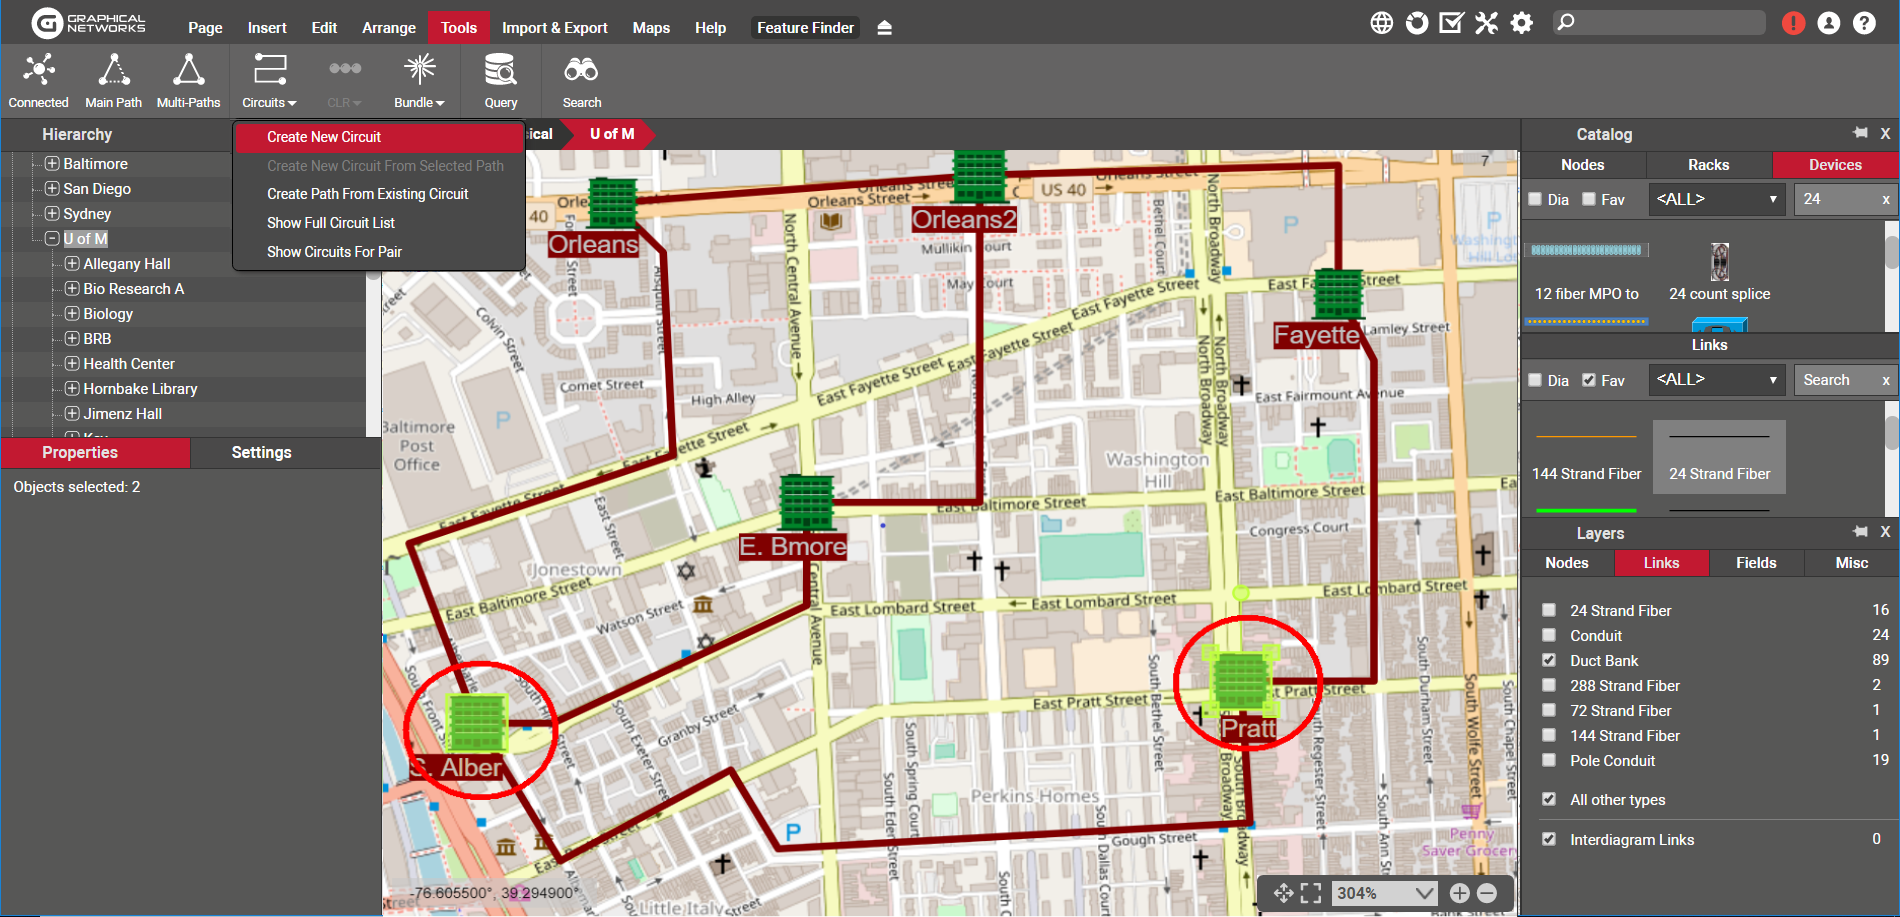Choose Show Full Circuit List

coord(379,223)
